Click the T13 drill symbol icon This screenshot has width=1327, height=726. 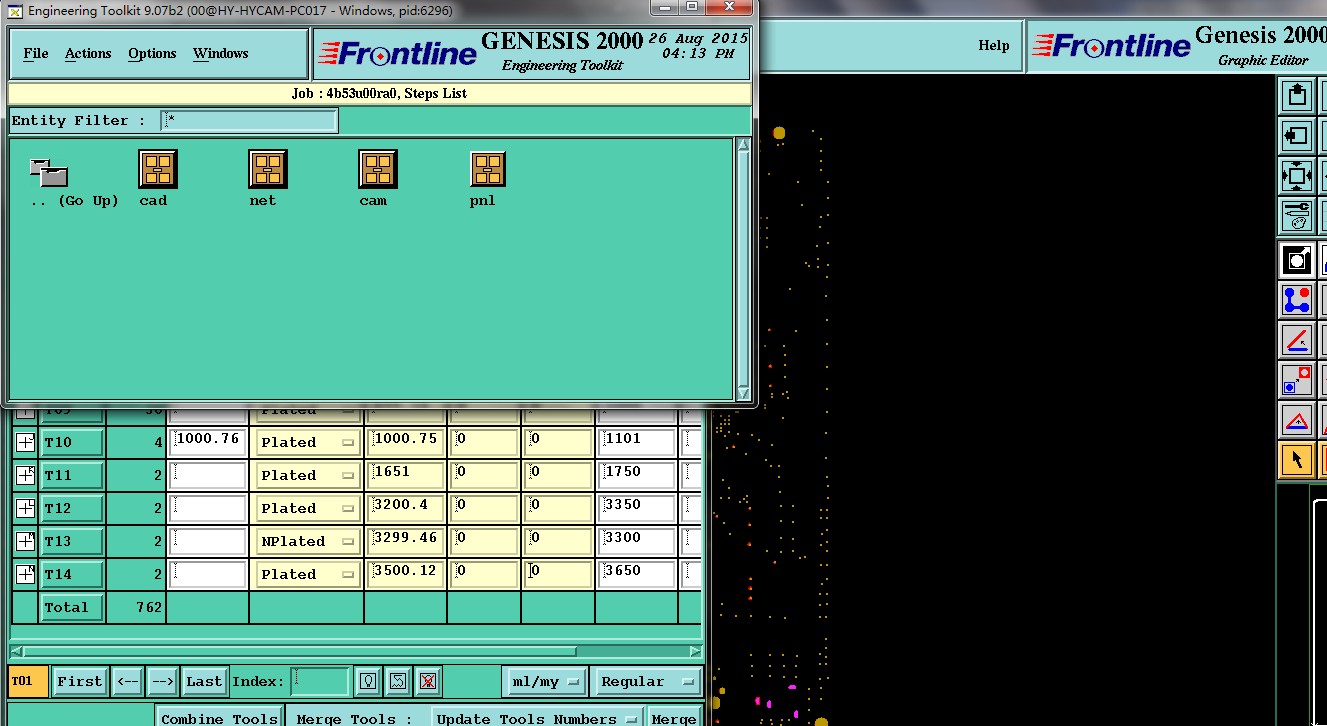pos(25,541)
